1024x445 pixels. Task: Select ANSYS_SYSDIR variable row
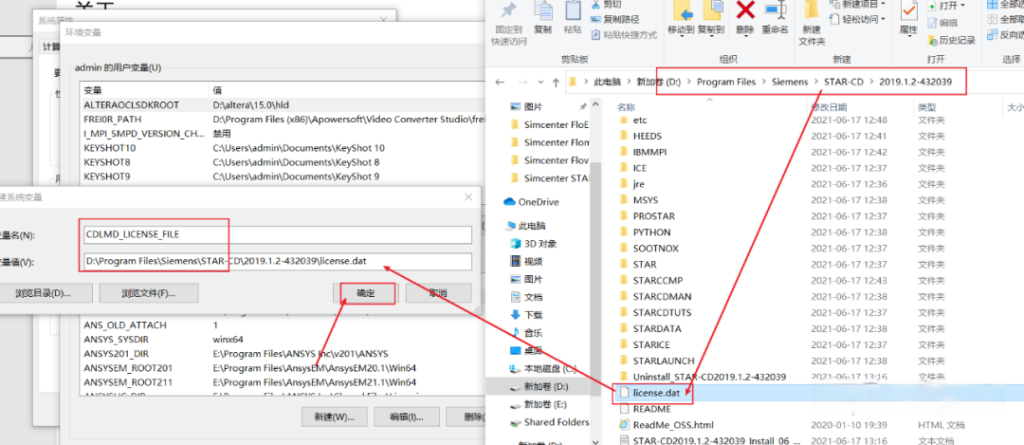[x=281, y=339]
